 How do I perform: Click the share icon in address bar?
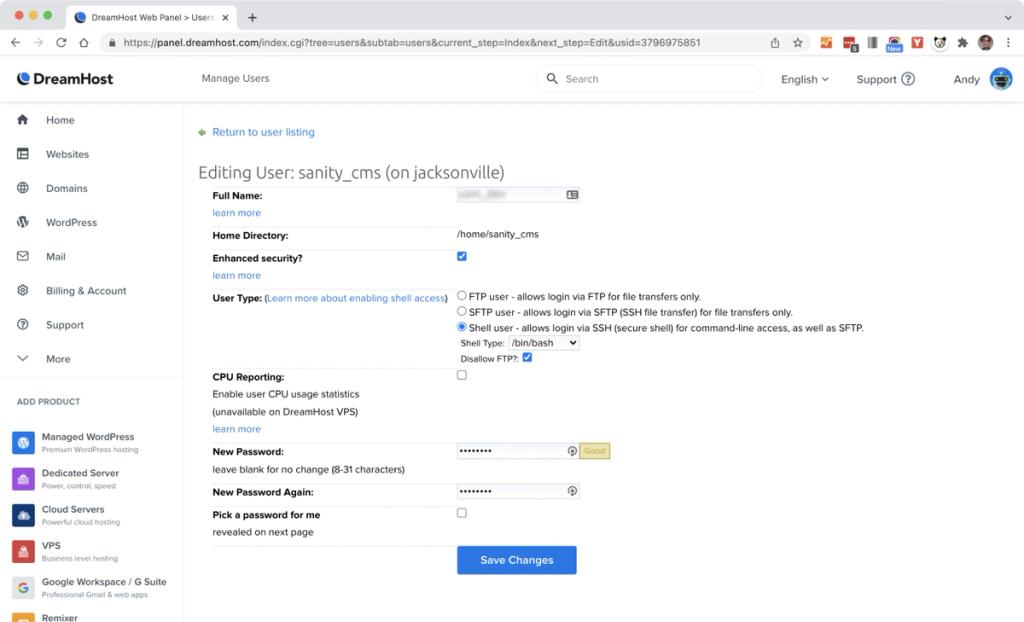click(775, 42)
